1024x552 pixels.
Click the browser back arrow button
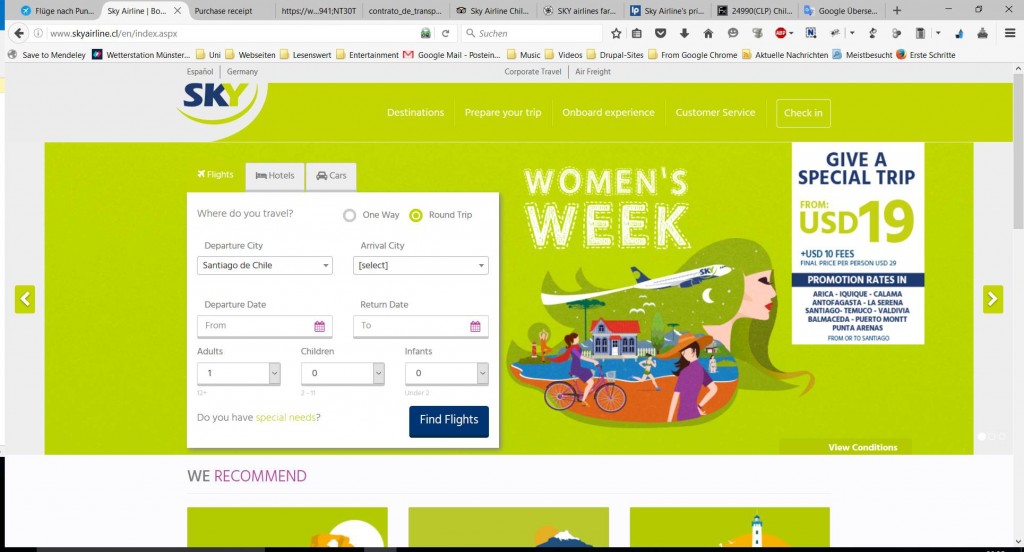coord(19,33)
